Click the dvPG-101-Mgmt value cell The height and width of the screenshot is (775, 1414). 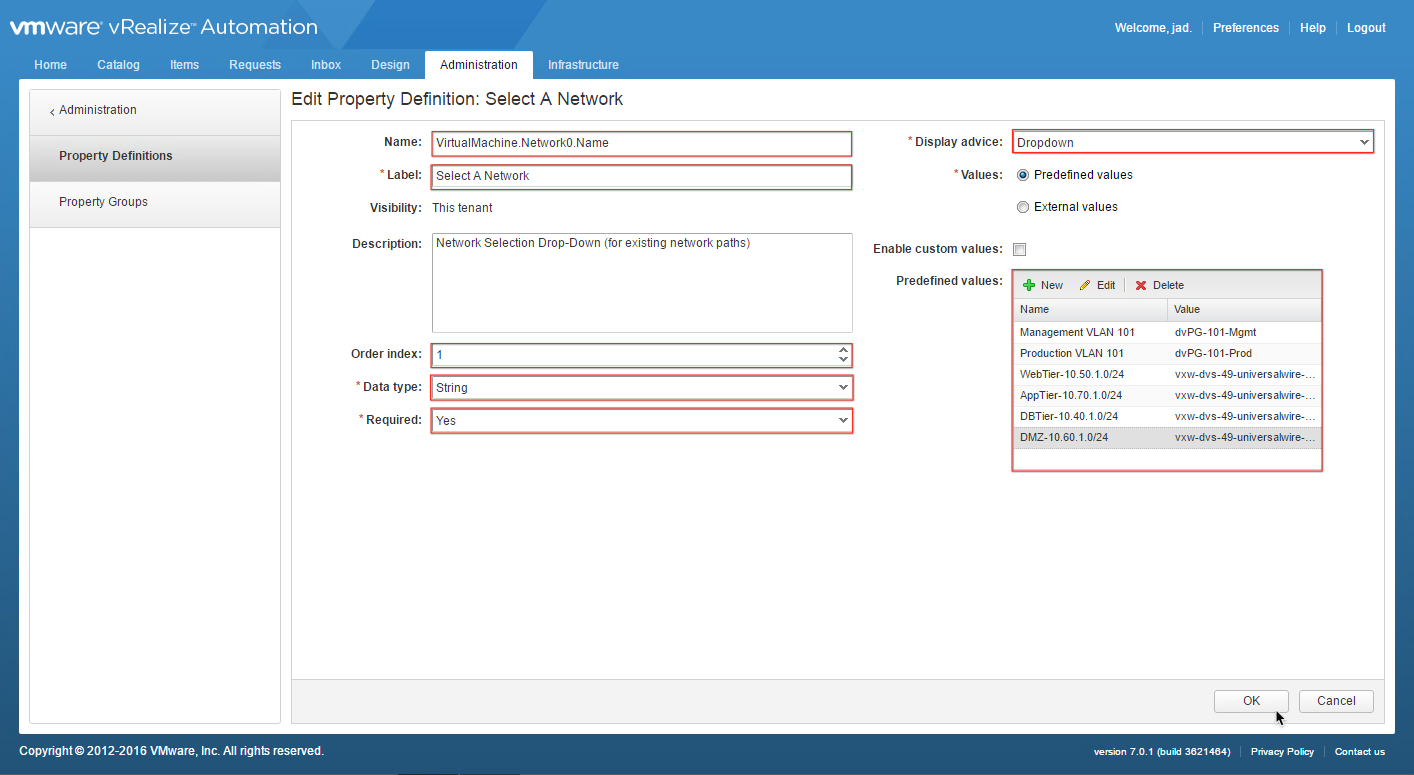pyautogui.click(x=1244, y=332)
